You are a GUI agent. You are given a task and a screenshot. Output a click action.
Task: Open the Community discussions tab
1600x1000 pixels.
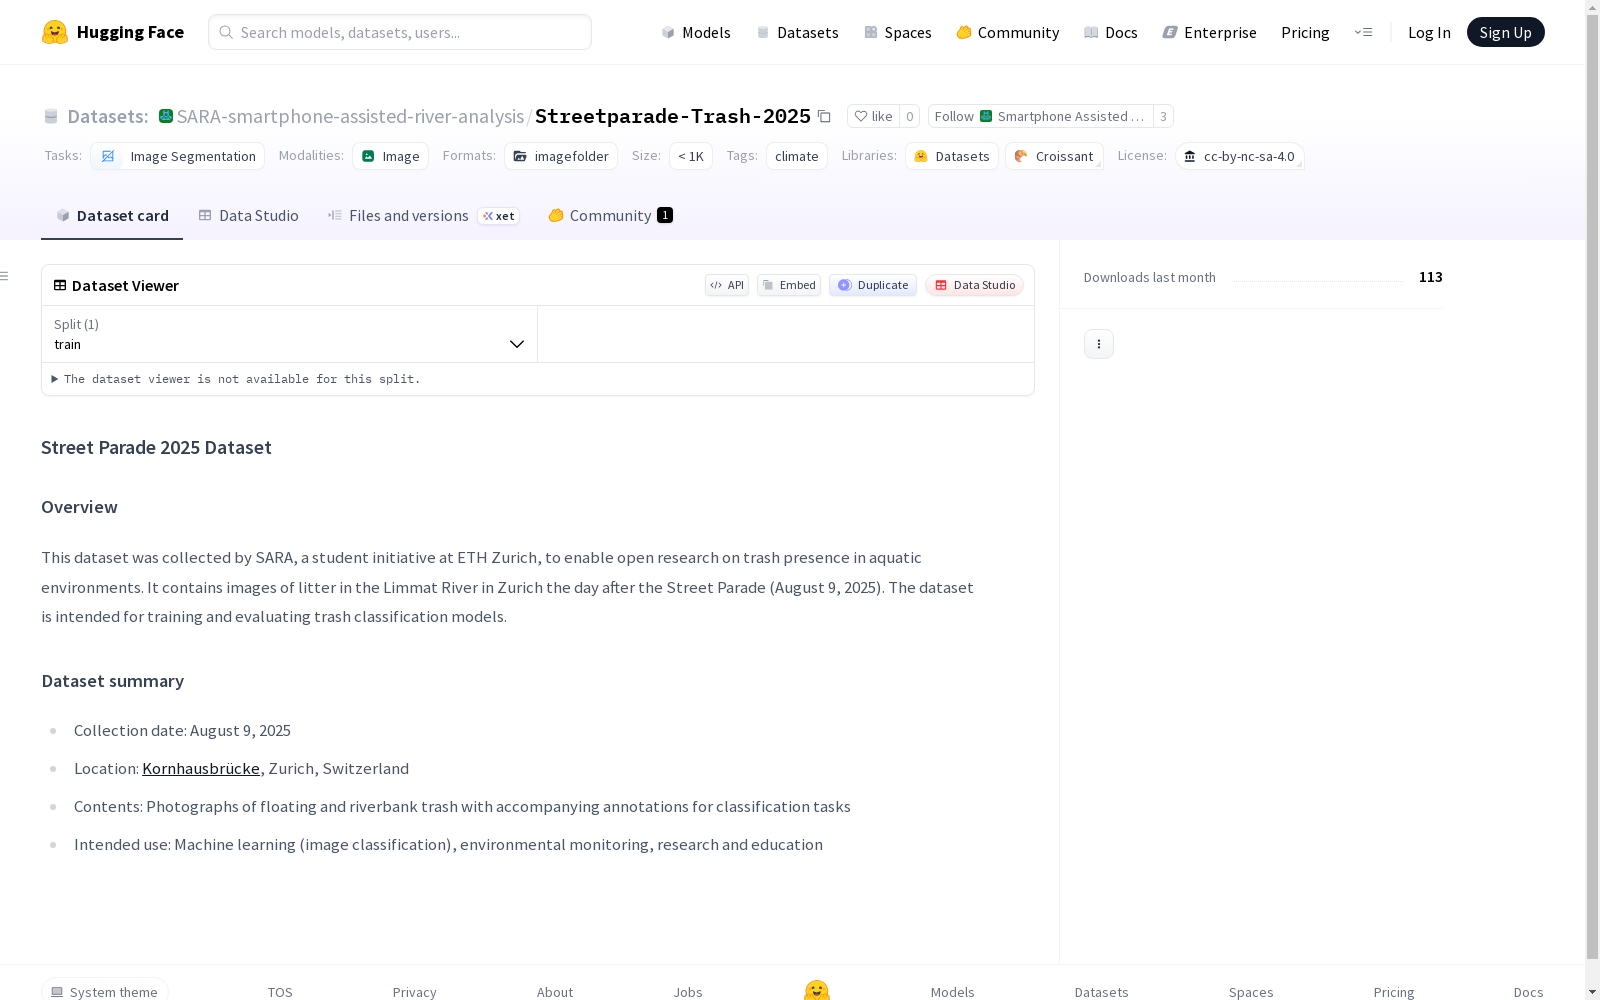610,216
